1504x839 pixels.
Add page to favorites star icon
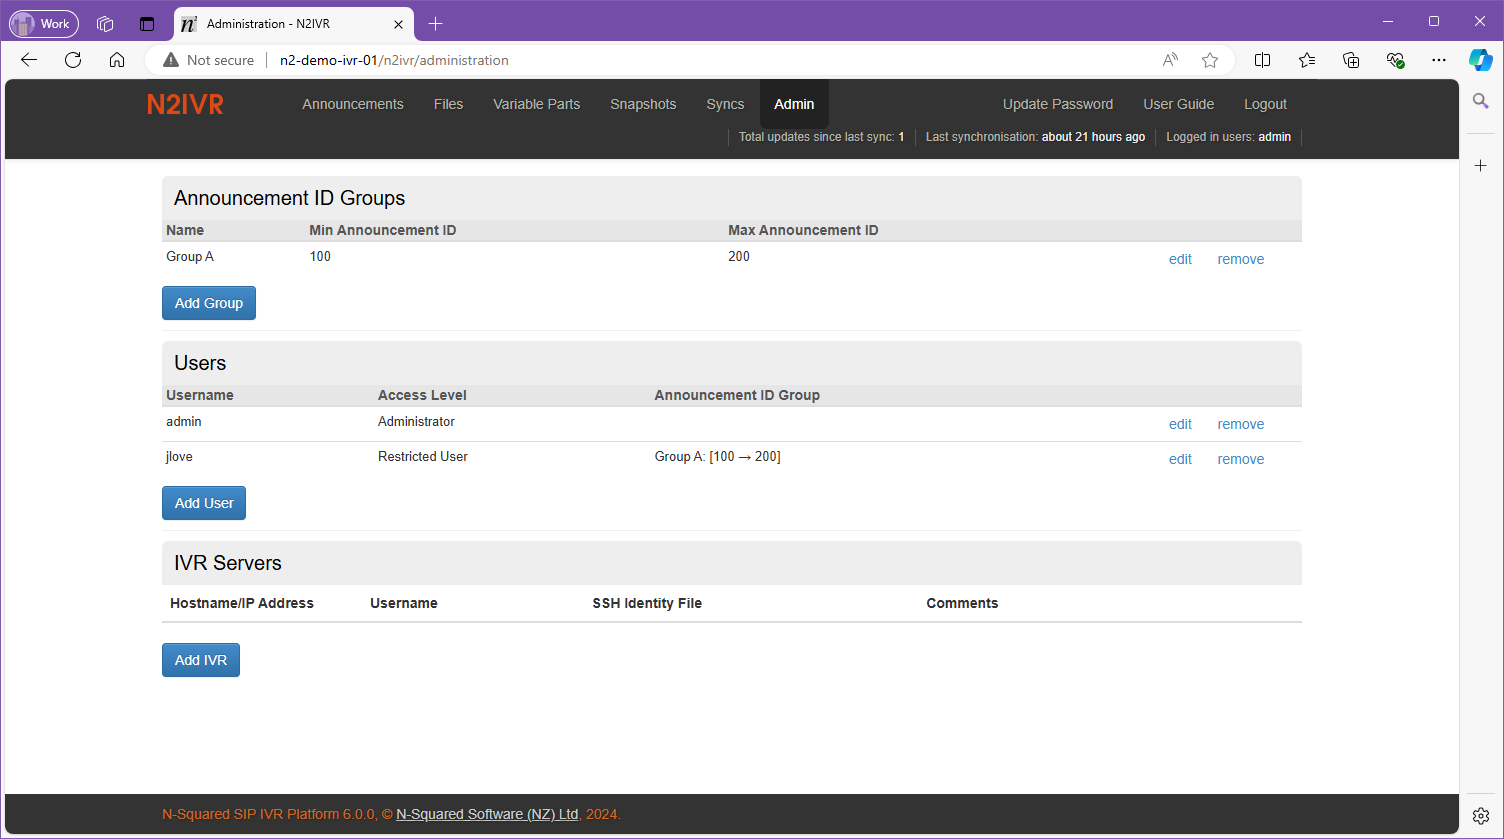click(x=1210, y=60)
